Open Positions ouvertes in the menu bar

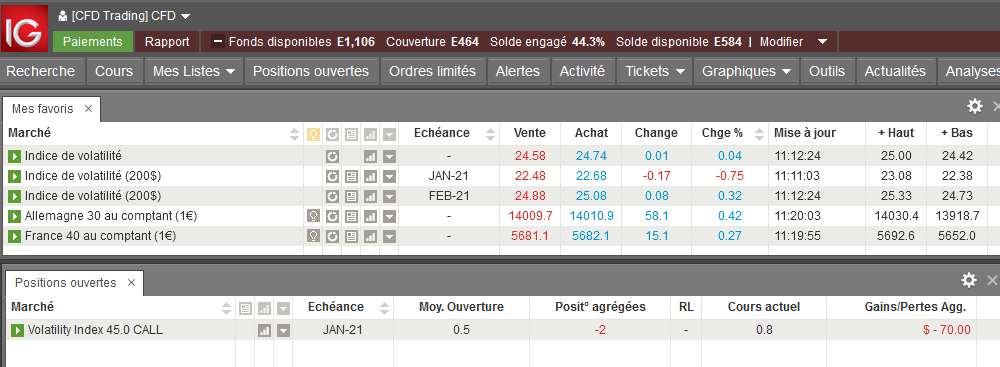tap(311, 71)
